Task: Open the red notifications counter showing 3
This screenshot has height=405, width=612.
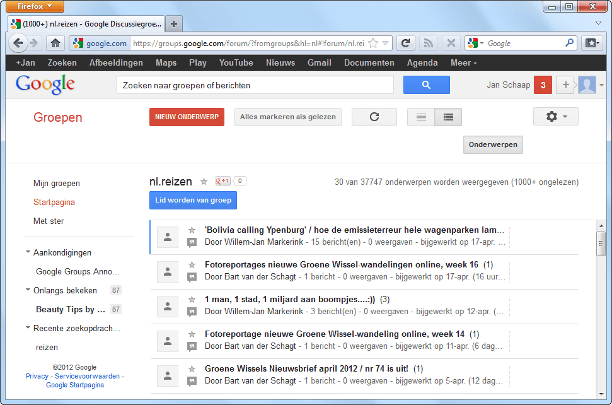Action: tap(543, 85)
